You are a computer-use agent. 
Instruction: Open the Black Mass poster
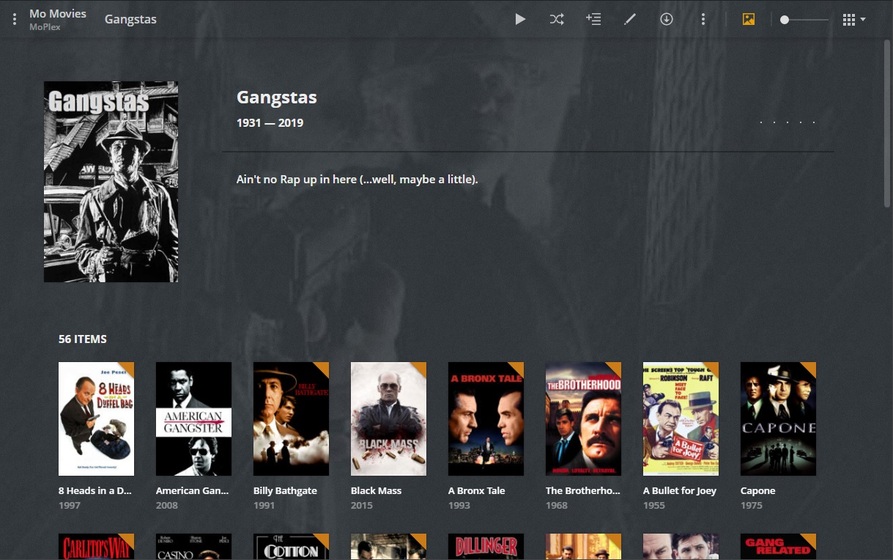tap(388, 419)
